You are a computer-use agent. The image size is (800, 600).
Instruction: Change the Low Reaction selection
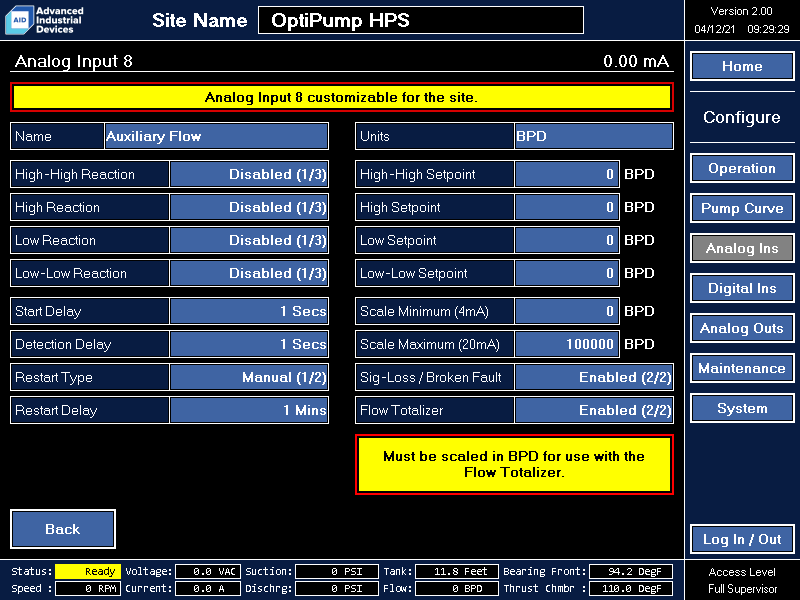[x=249, y=240]
